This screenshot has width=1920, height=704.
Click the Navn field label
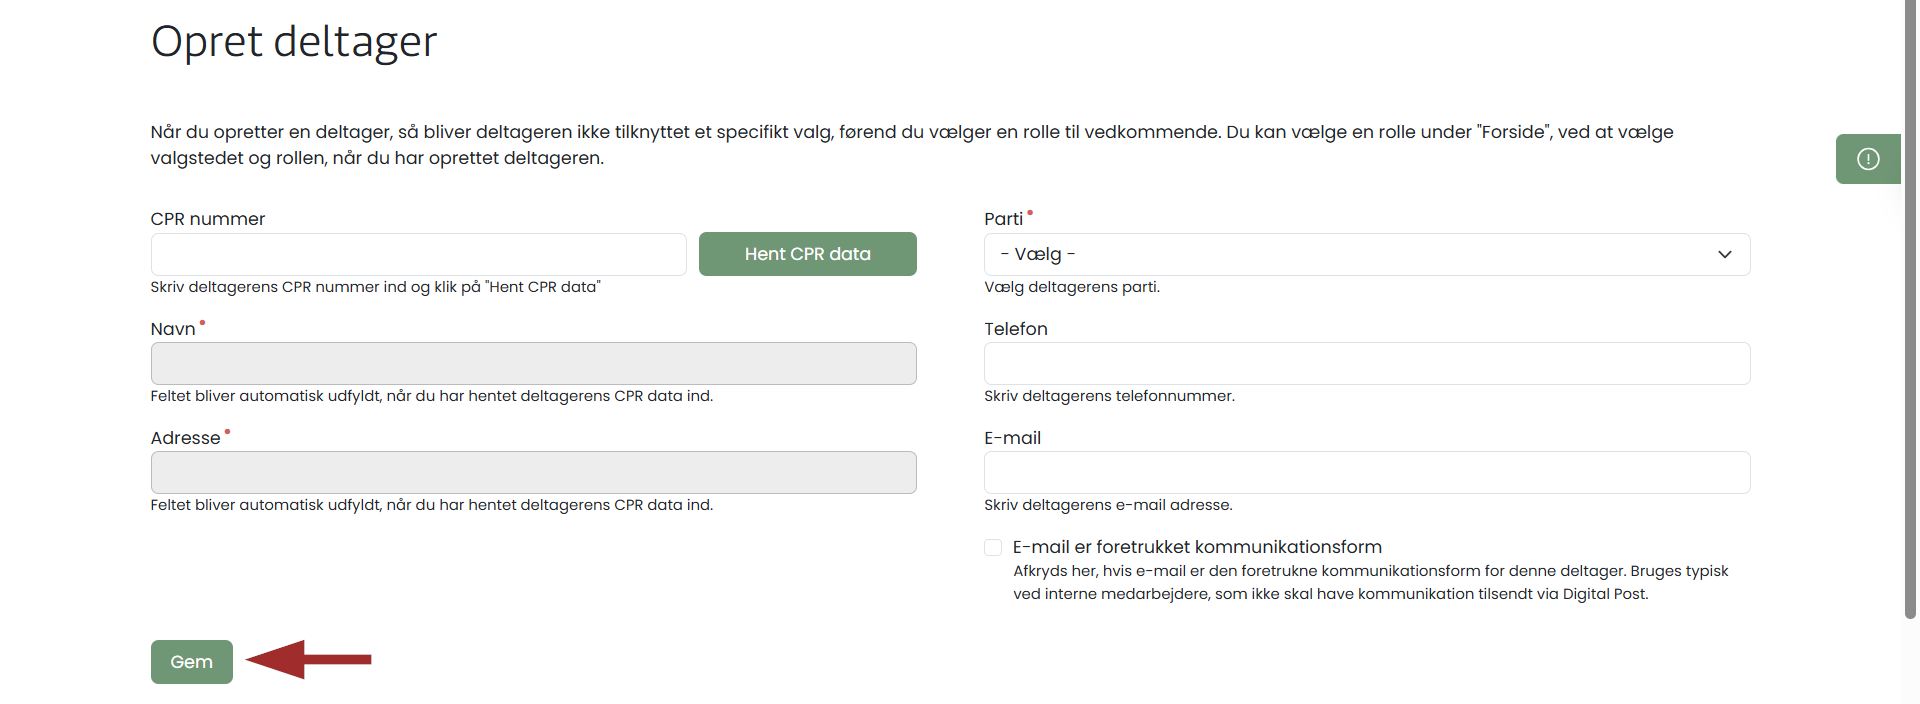click(173, 329)
